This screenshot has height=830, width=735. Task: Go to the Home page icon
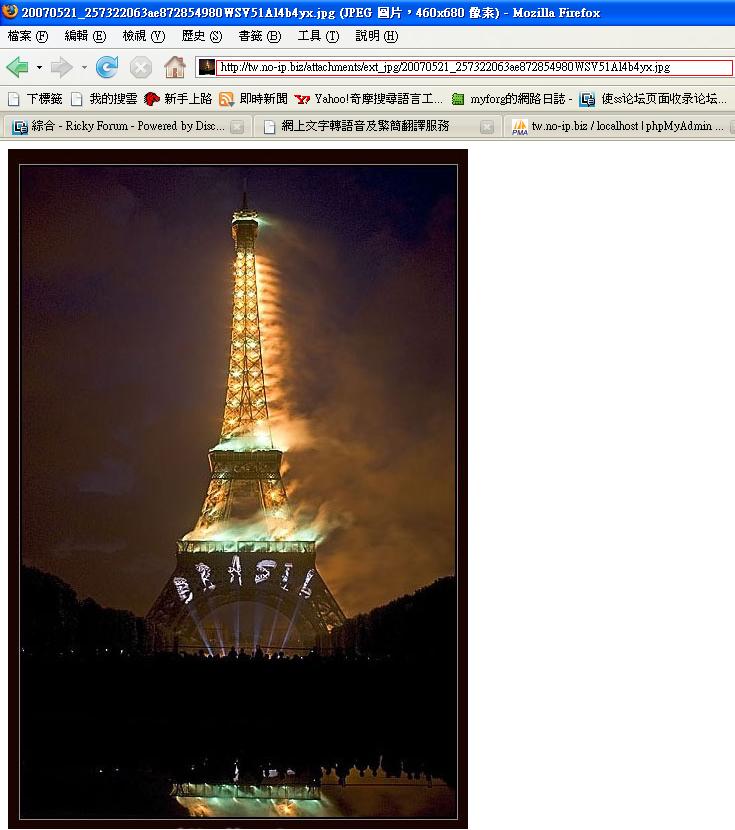tap(175, 67)
